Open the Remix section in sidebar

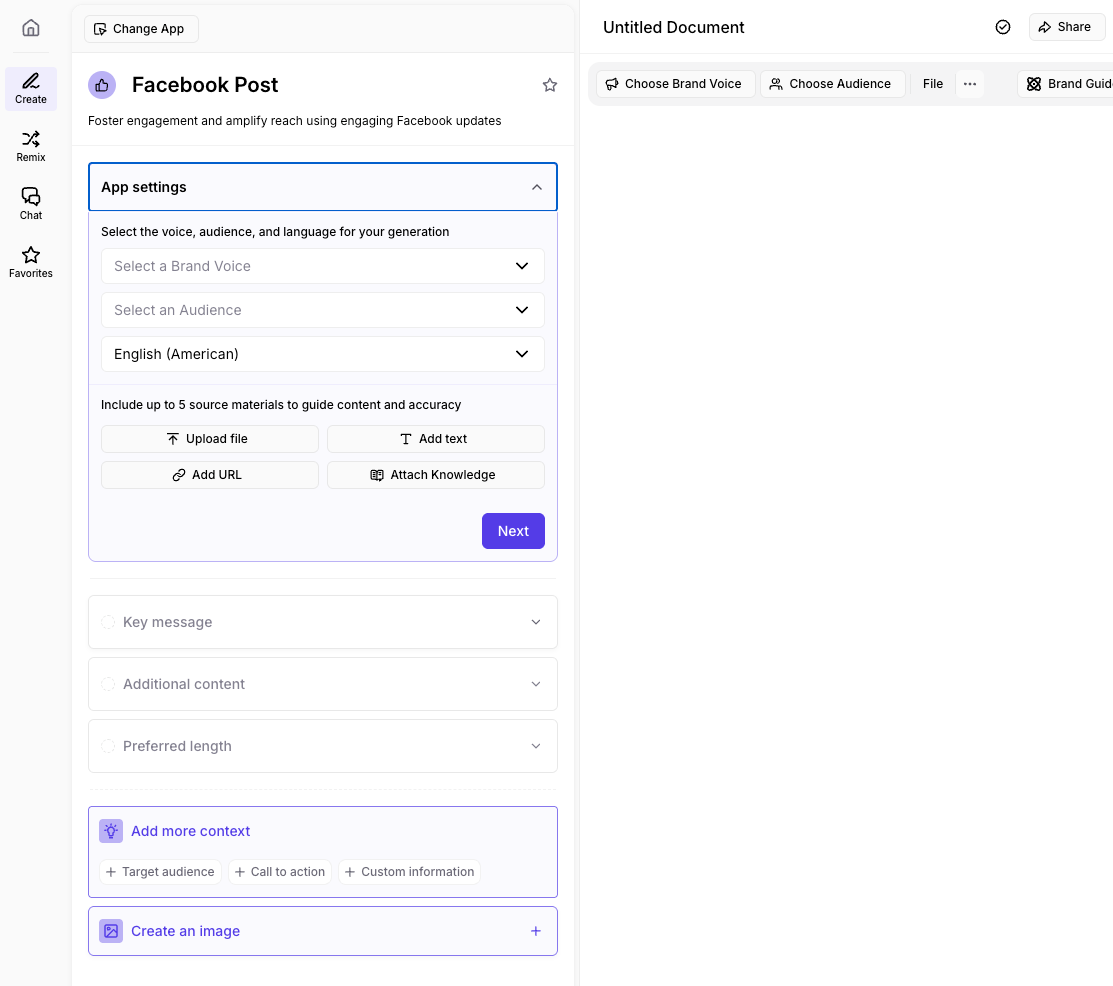pos(31,146)
